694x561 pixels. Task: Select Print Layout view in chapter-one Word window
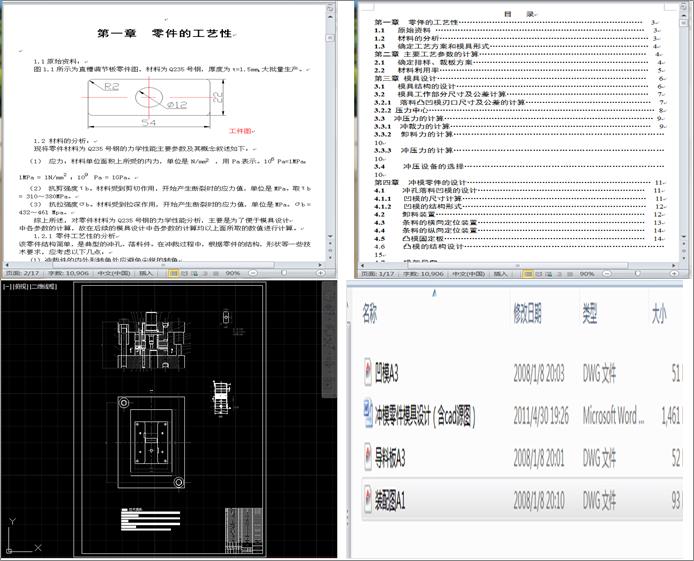coord(174,273)
